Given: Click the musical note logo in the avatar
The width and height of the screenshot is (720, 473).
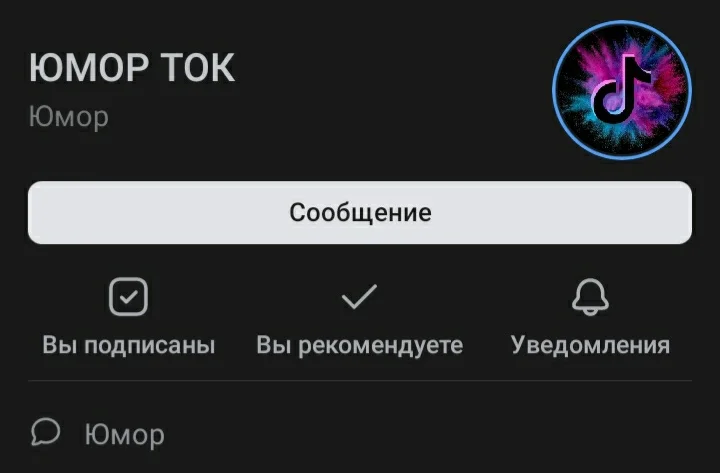Looking at the screenshot, I should tap(620, 90).
